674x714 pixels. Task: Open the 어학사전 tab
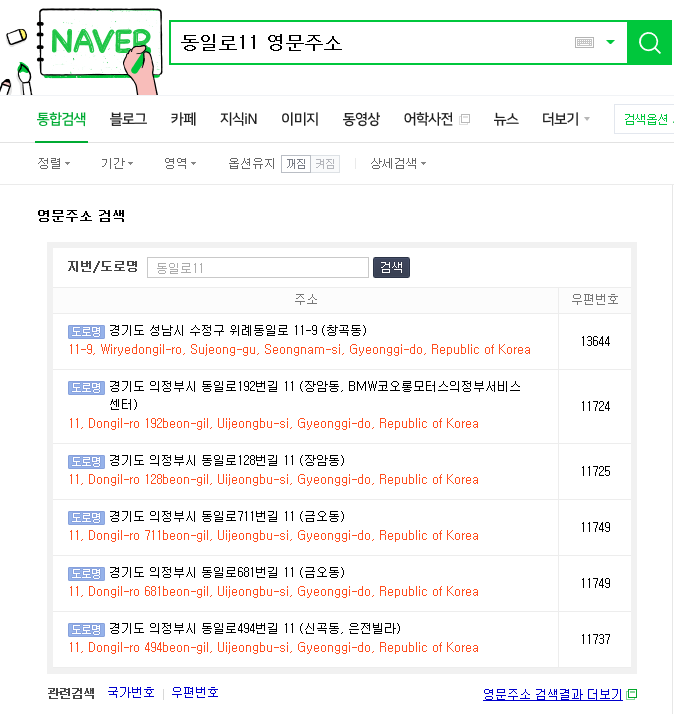coord(428,119)
